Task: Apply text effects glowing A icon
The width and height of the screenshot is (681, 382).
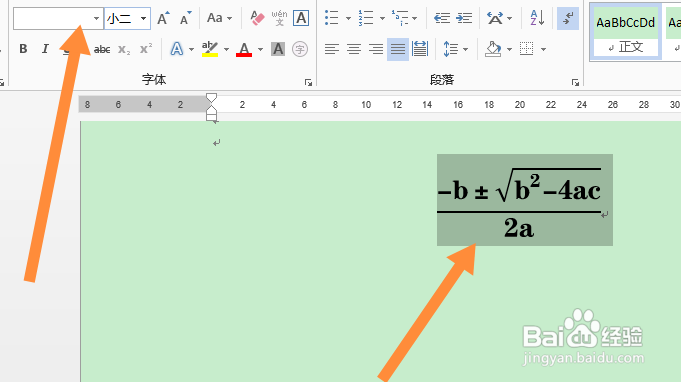Action: point(177,49)
